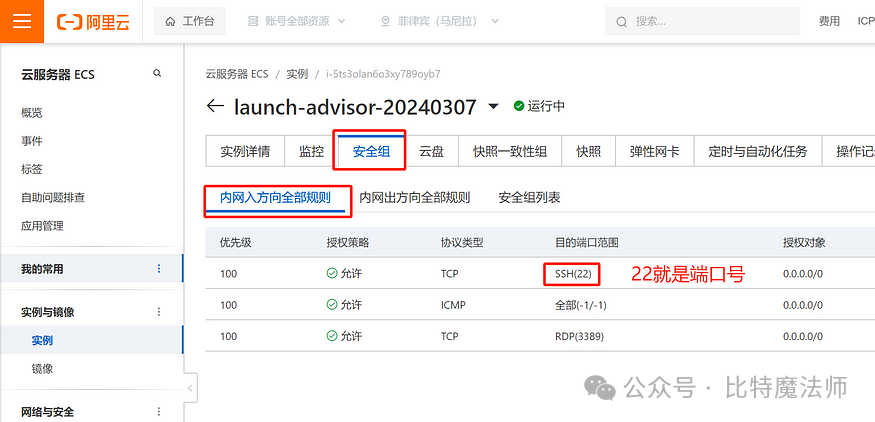The image size is (875, 422).
Task: Open 标签 in the sidebar
Action: pos(32,170)
